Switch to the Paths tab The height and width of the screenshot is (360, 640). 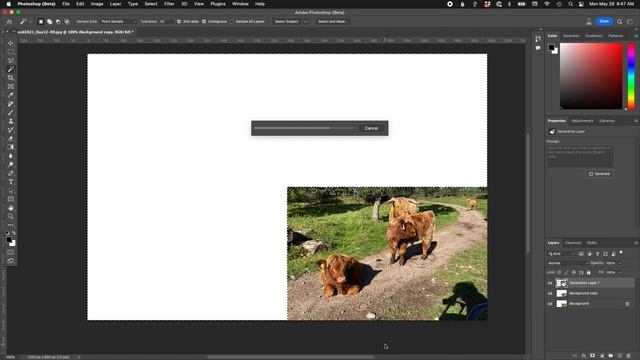coord(592,243)
